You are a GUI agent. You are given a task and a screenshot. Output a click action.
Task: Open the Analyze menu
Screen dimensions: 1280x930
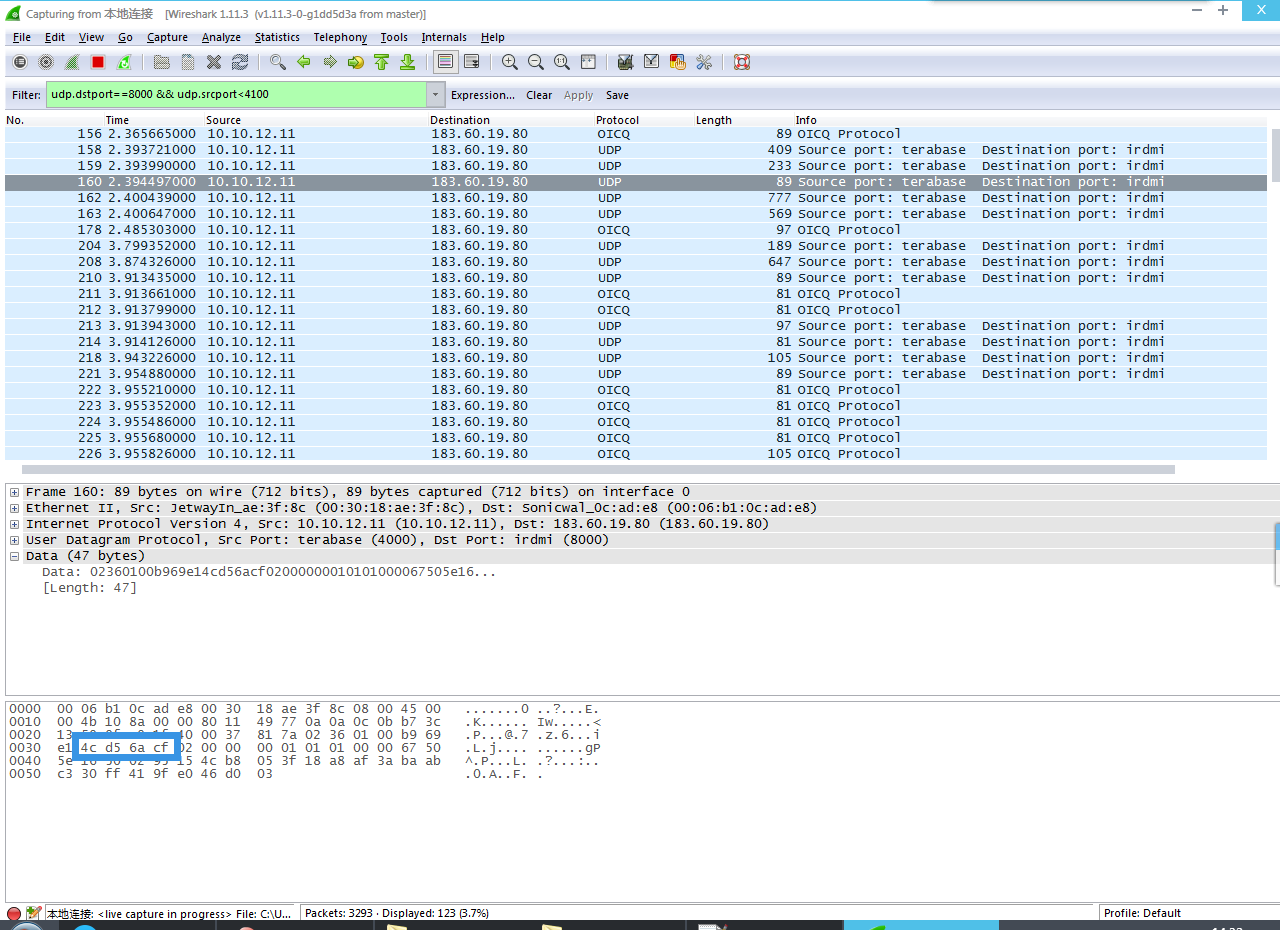221,37
